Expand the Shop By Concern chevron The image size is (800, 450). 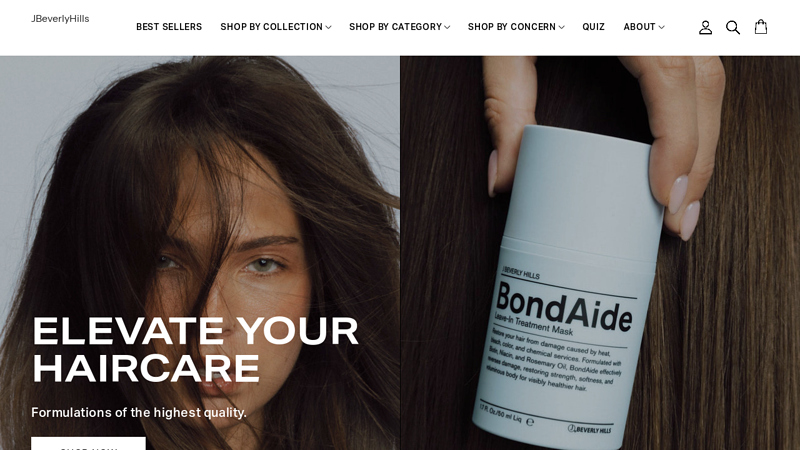point(561,27)
